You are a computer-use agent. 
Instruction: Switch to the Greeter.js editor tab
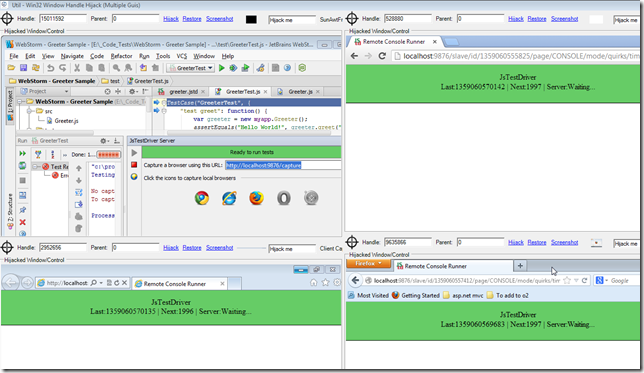(x=300, y=92)
